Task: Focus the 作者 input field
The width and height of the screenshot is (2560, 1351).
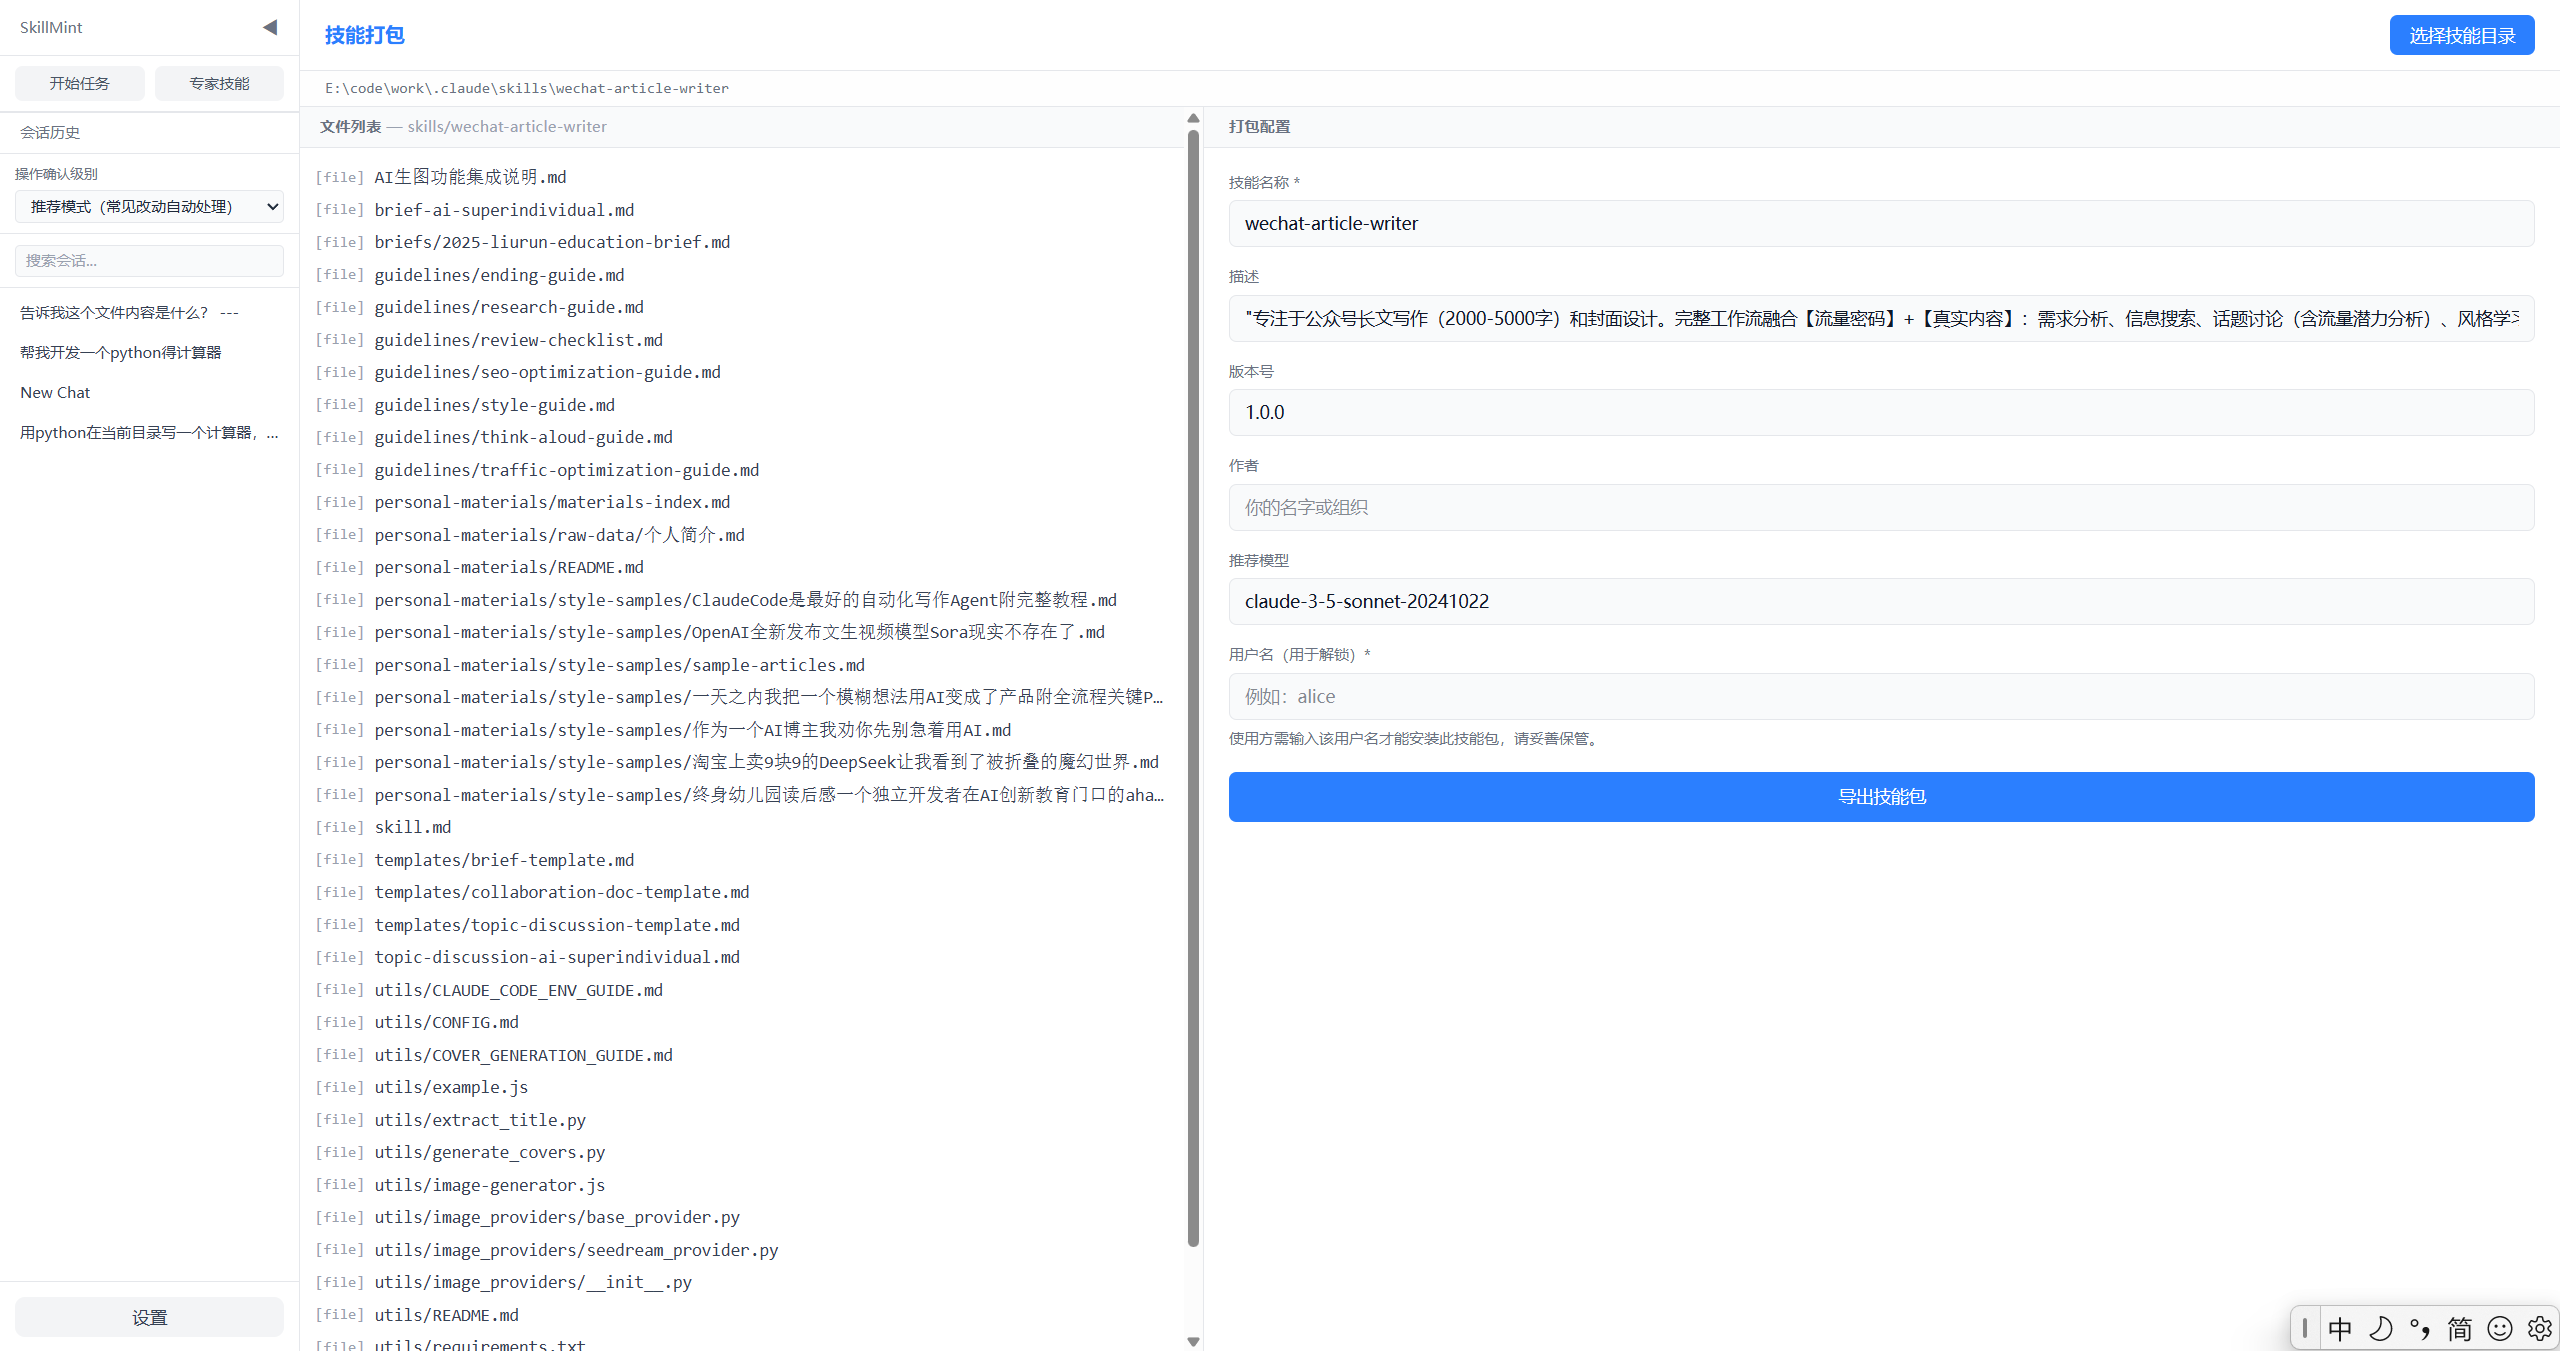Action: [x=1881, y=507]
